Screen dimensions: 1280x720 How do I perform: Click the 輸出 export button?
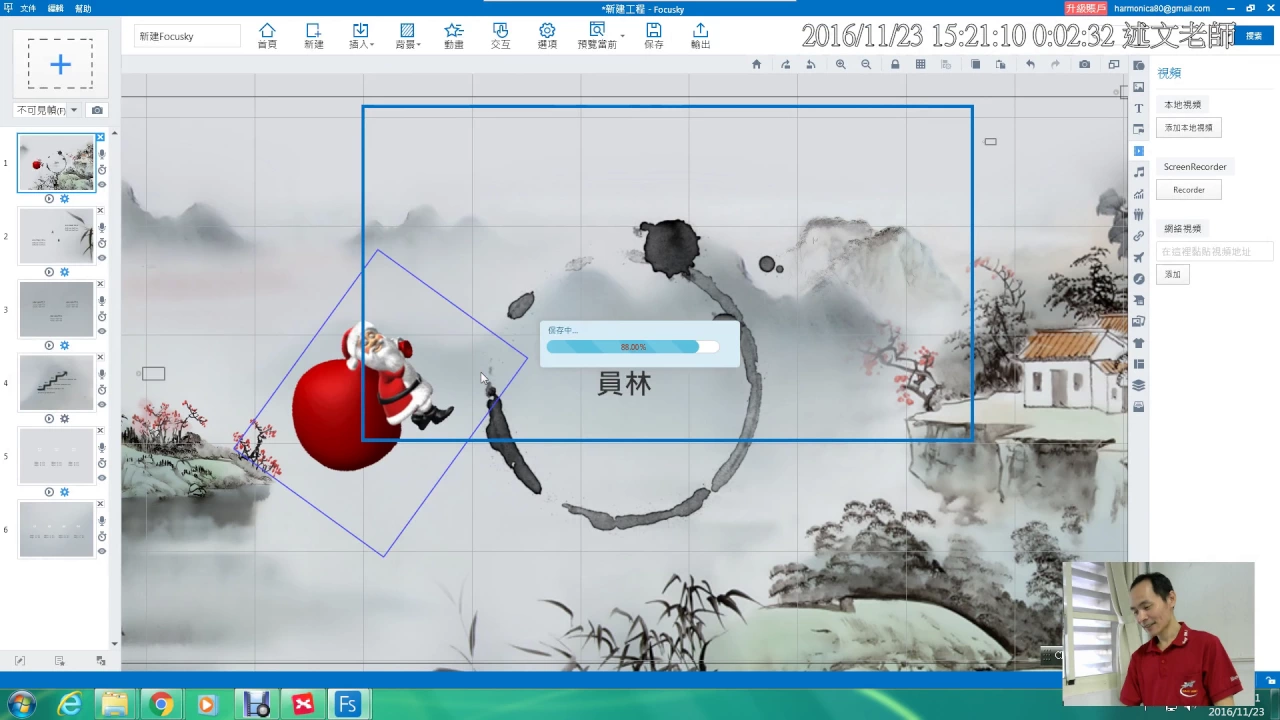(700, 36)
